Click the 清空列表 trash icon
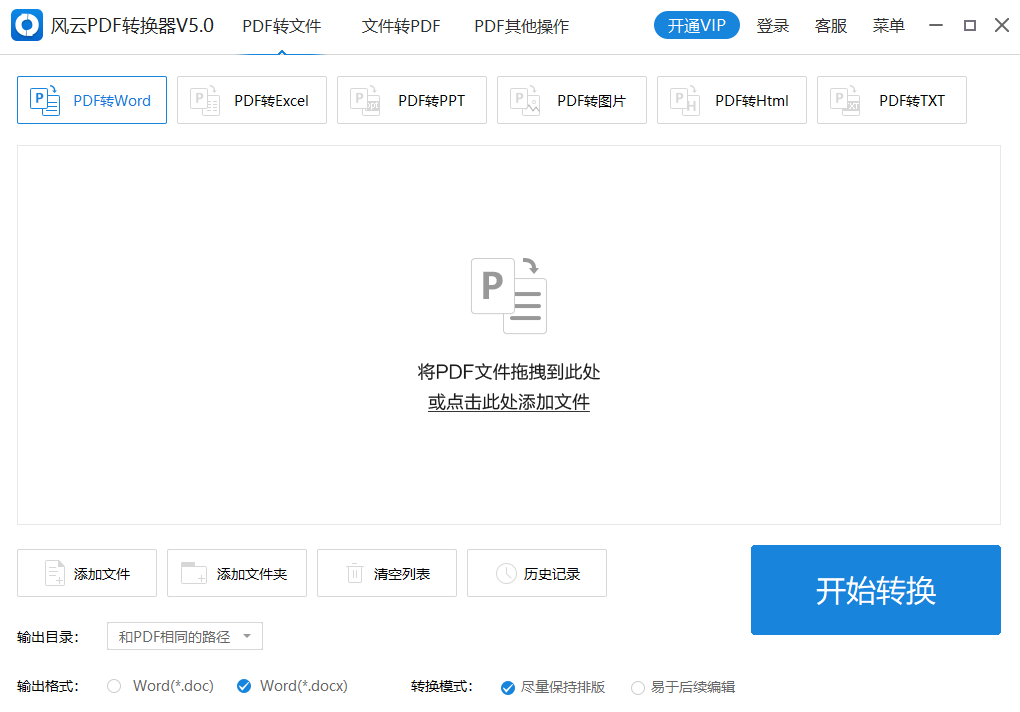1020x712 pixels. click(355, 573)
